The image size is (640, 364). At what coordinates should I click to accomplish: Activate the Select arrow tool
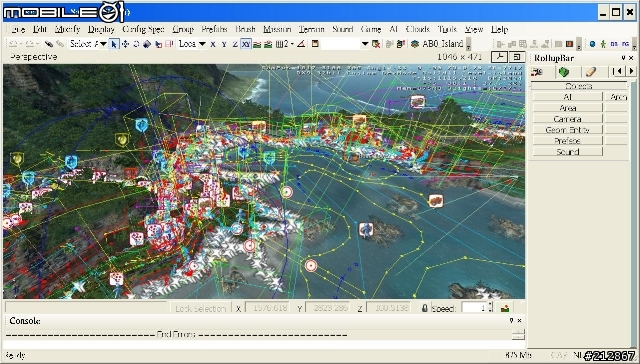(x=114, y=44)
